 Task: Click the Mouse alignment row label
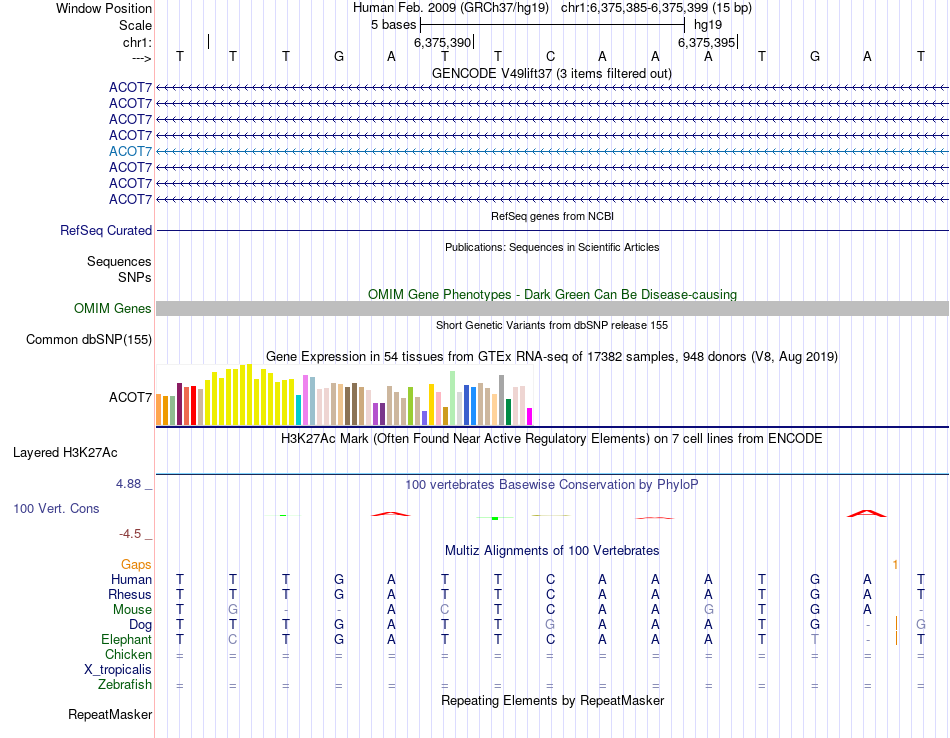pos(132,610)
